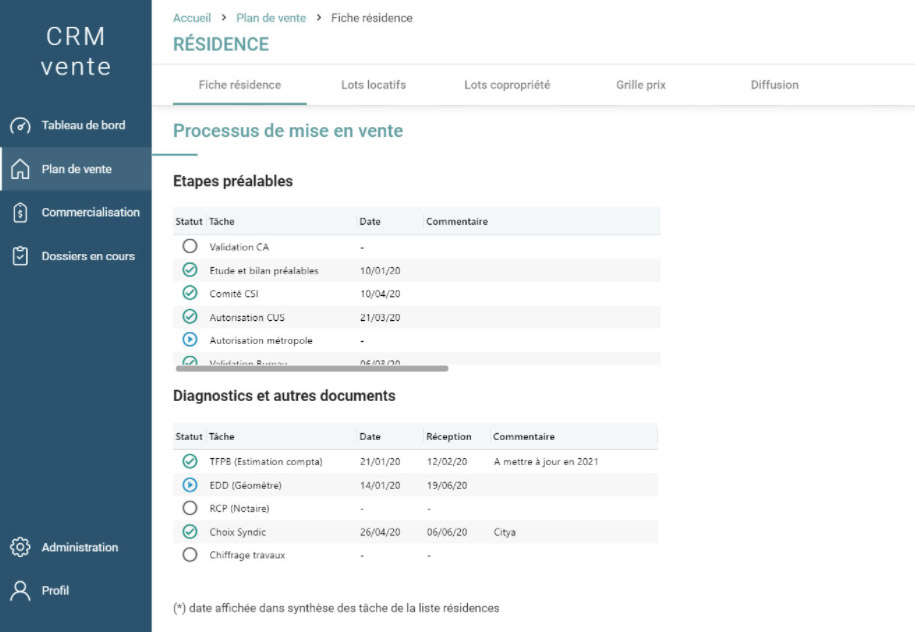The width and height of the screenshot is (915, 632).
Task: Click date 21/03/20 for Autorisation CUS
Action: pos(380,317)
